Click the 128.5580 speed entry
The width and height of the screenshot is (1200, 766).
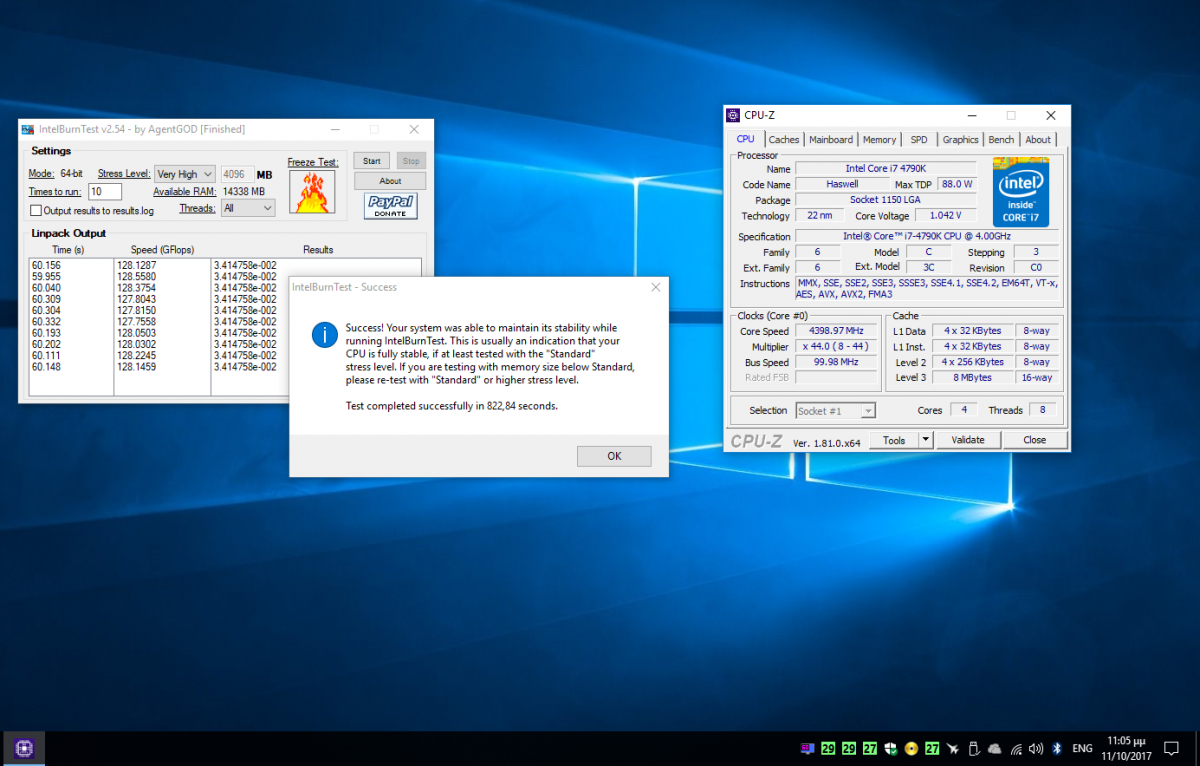pyautogui.click(x=137, y=277)
